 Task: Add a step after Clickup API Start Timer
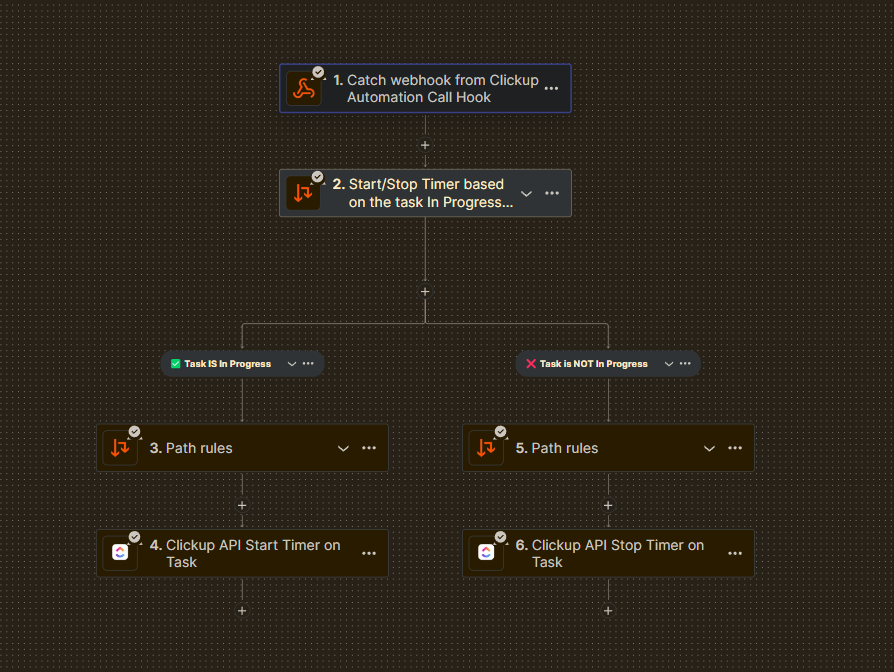[x=242, y=611]
